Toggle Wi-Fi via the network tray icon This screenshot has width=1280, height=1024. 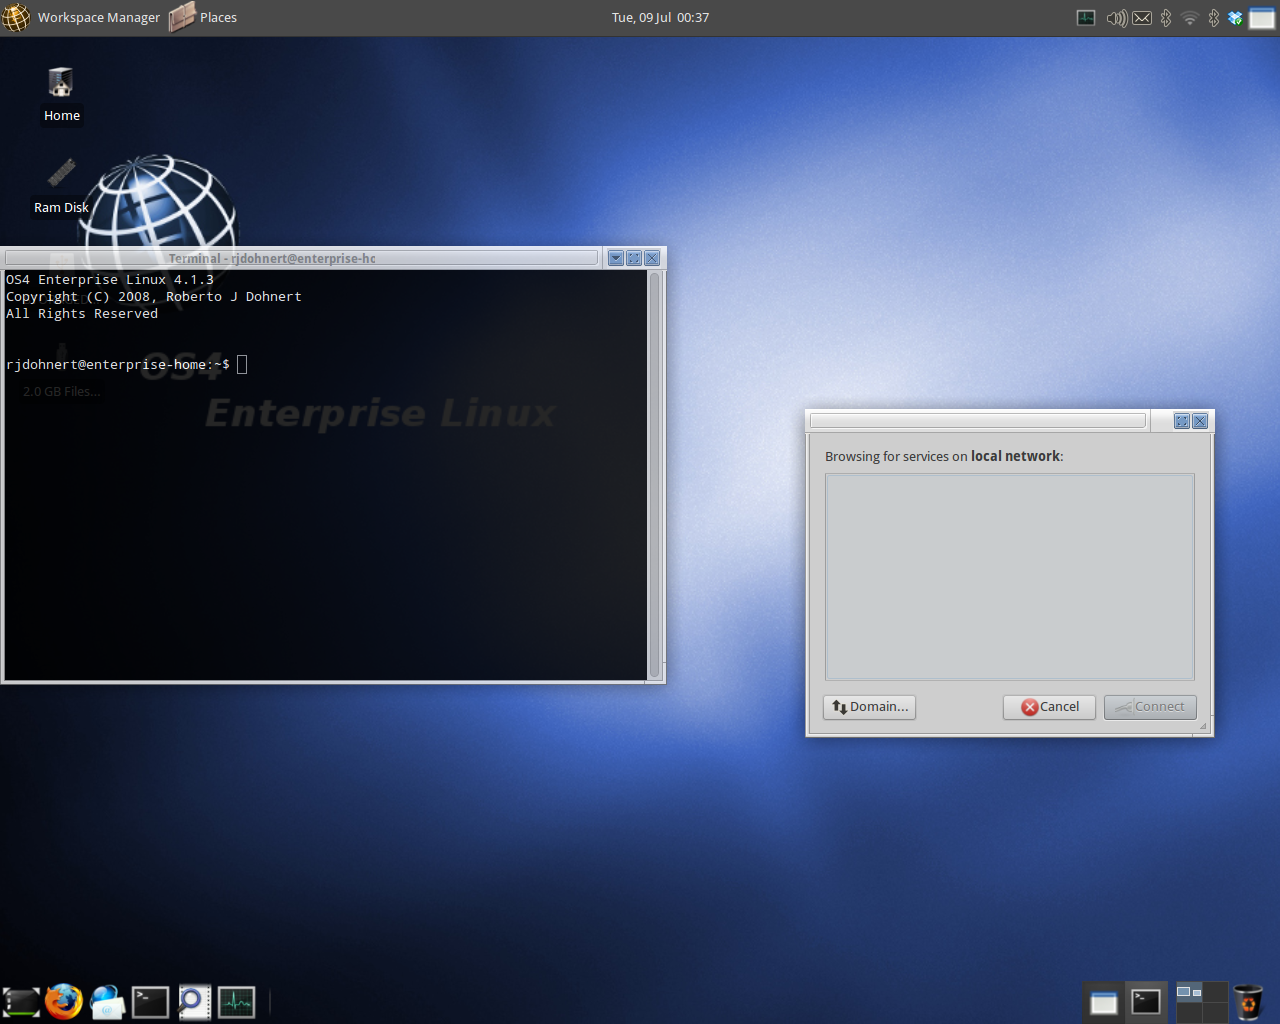point(1189,17)
